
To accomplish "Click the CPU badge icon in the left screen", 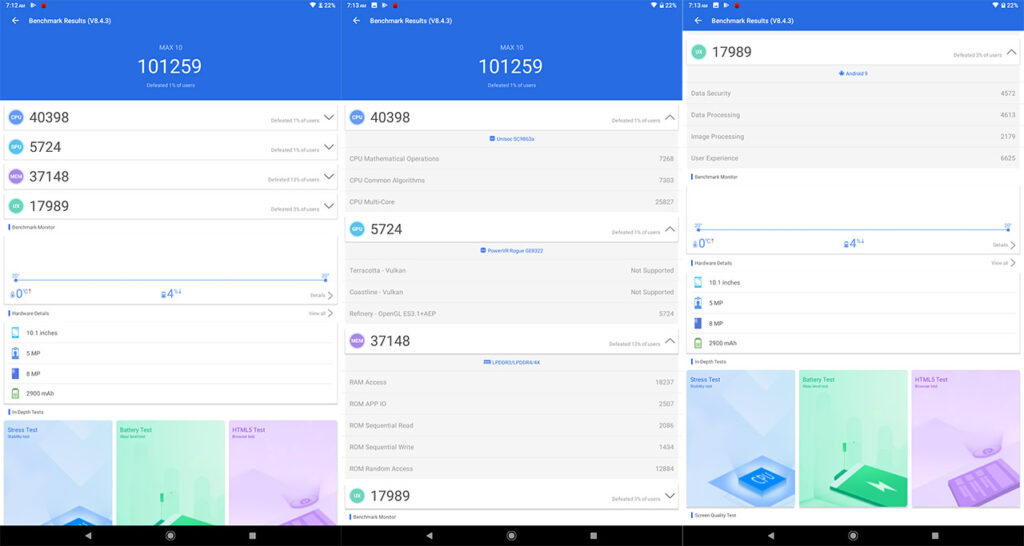I will (x=16, y=118).
